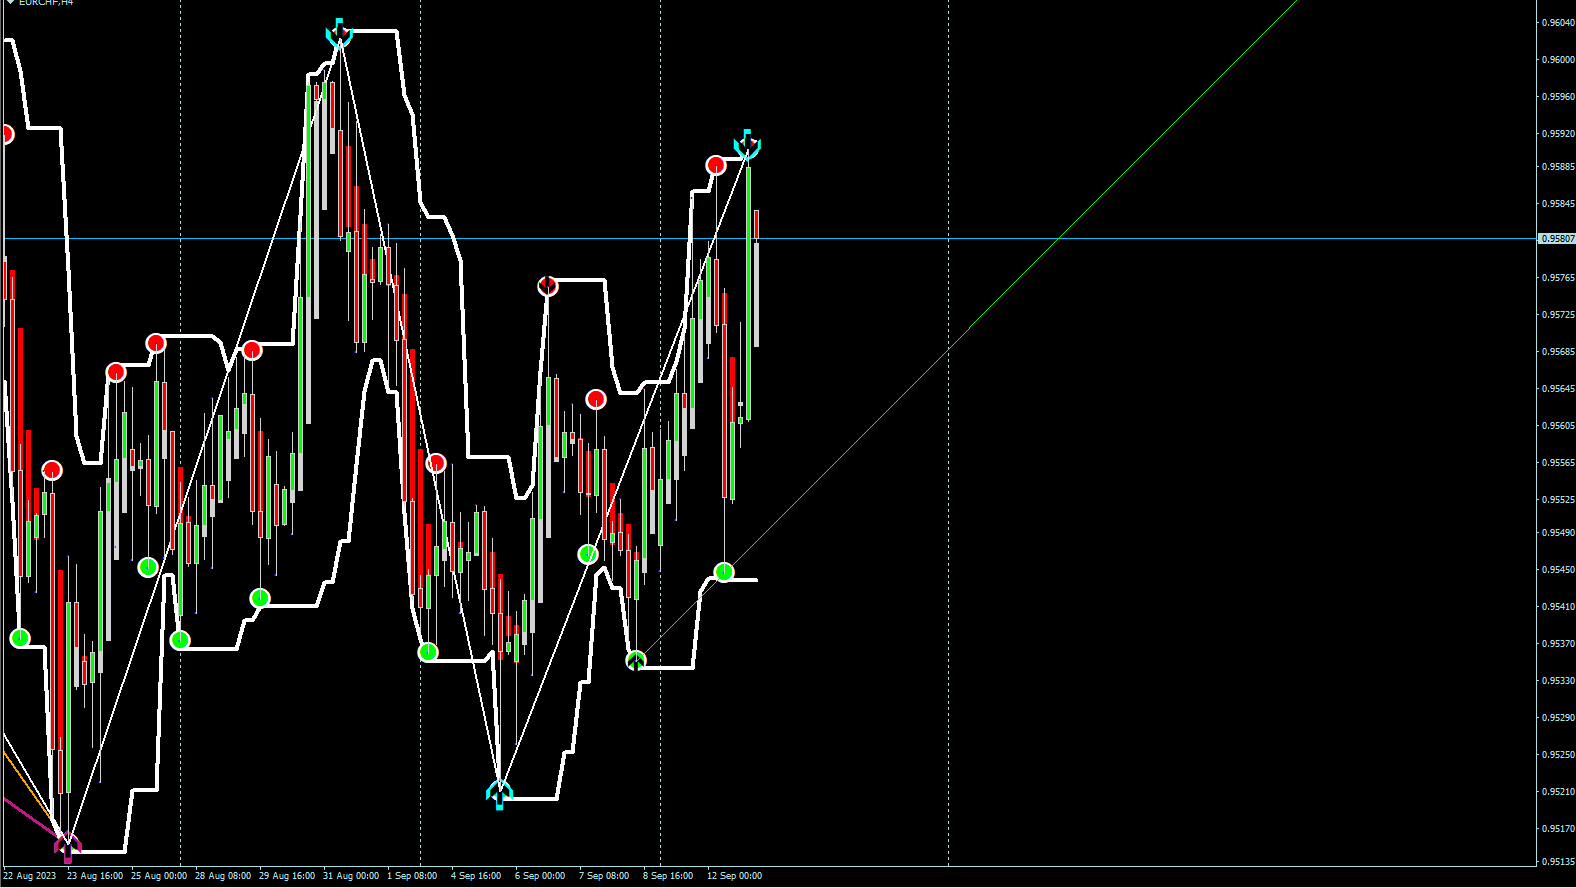
Task: Click the 0.95490 price scale label
Action: click(1558, 533)
